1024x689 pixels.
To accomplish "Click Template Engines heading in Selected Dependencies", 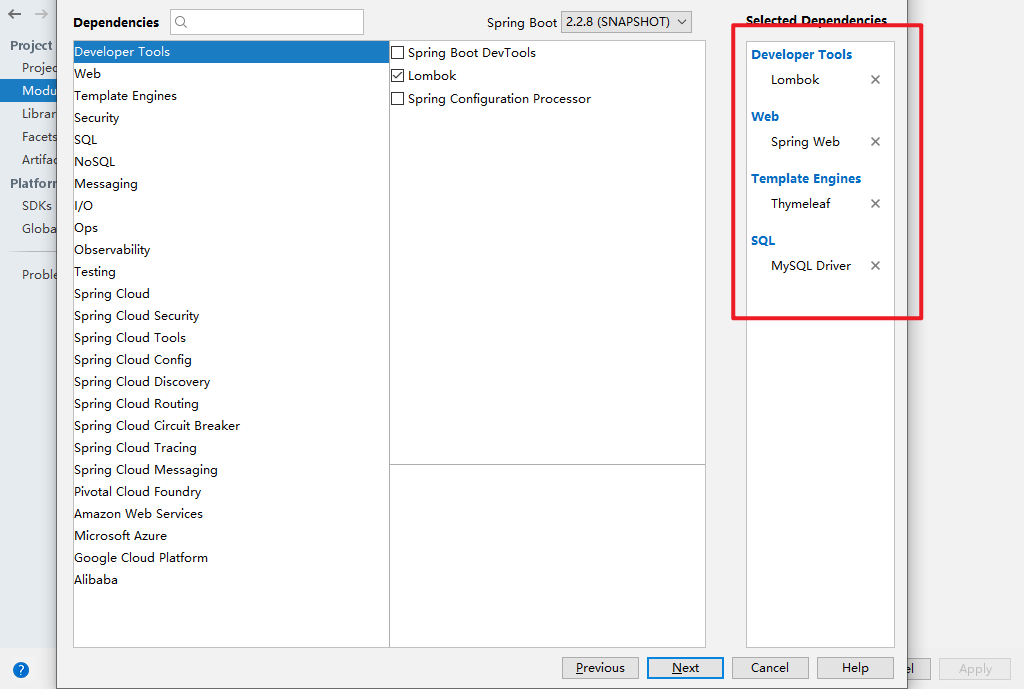I will [x=806, y=178].
